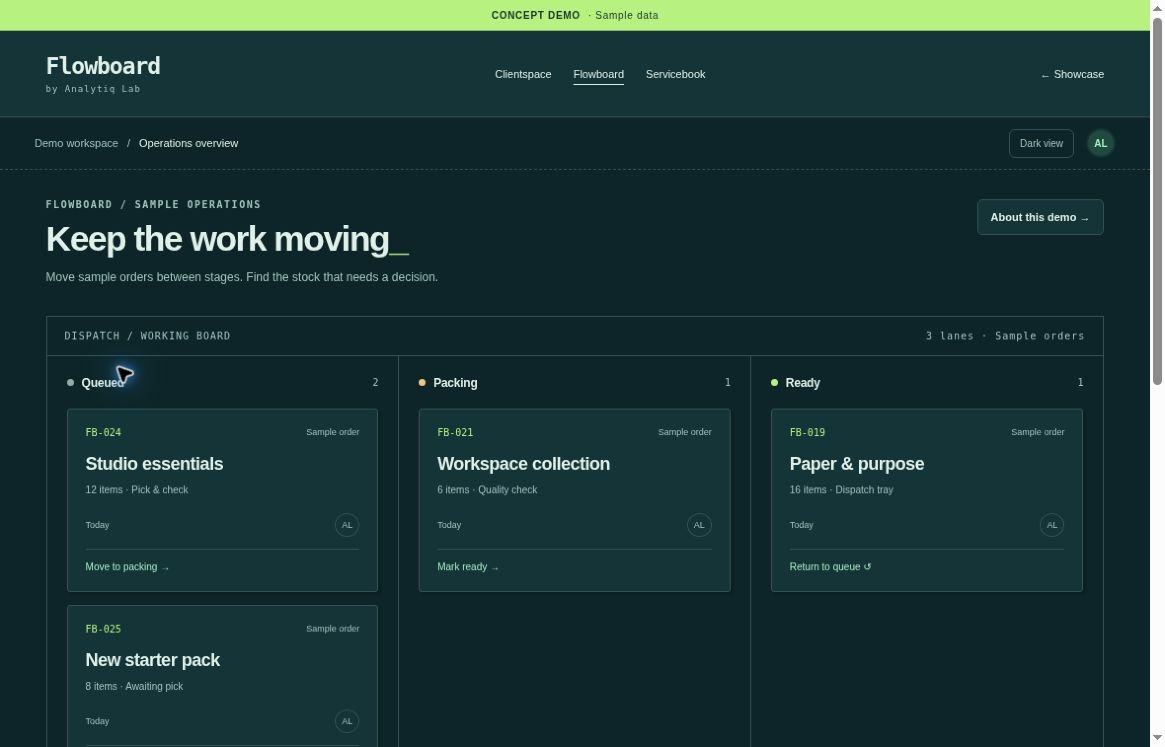Click 'Today' on the Workspace collection card

[449, 525]
